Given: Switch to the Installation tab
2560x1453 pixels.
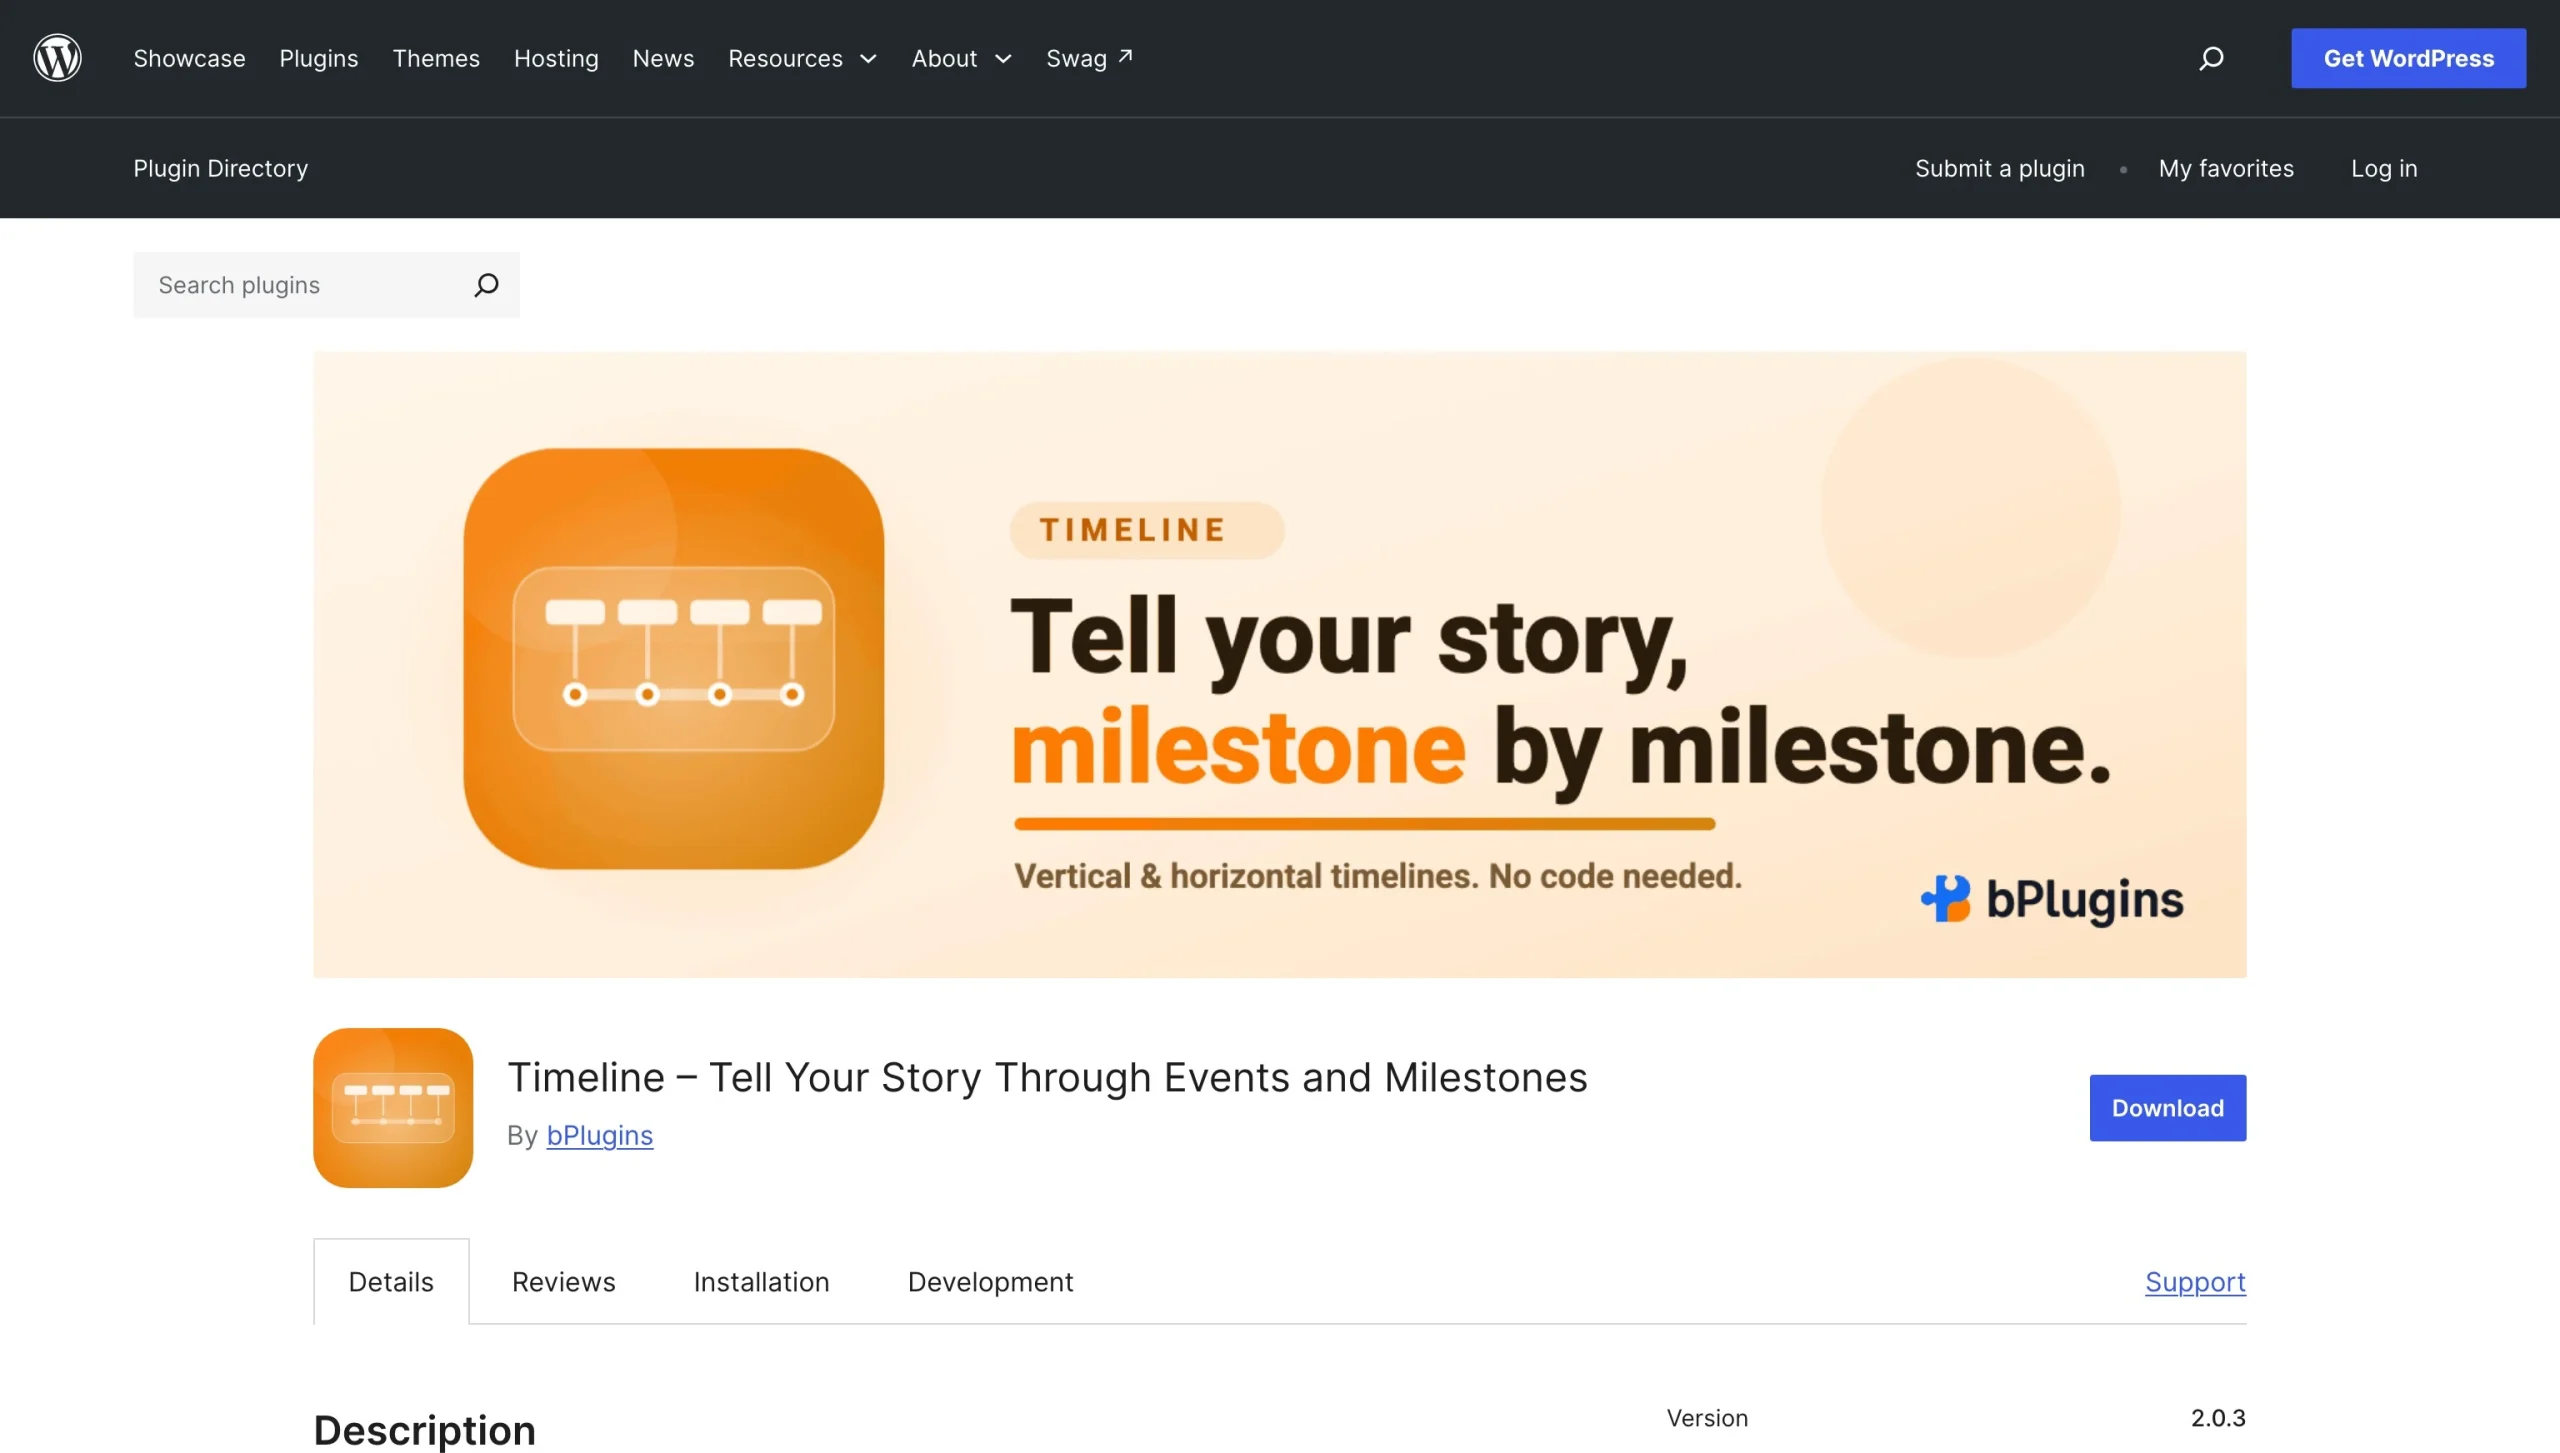Looking at the screenshot, I should click(x=761, y=1281).
